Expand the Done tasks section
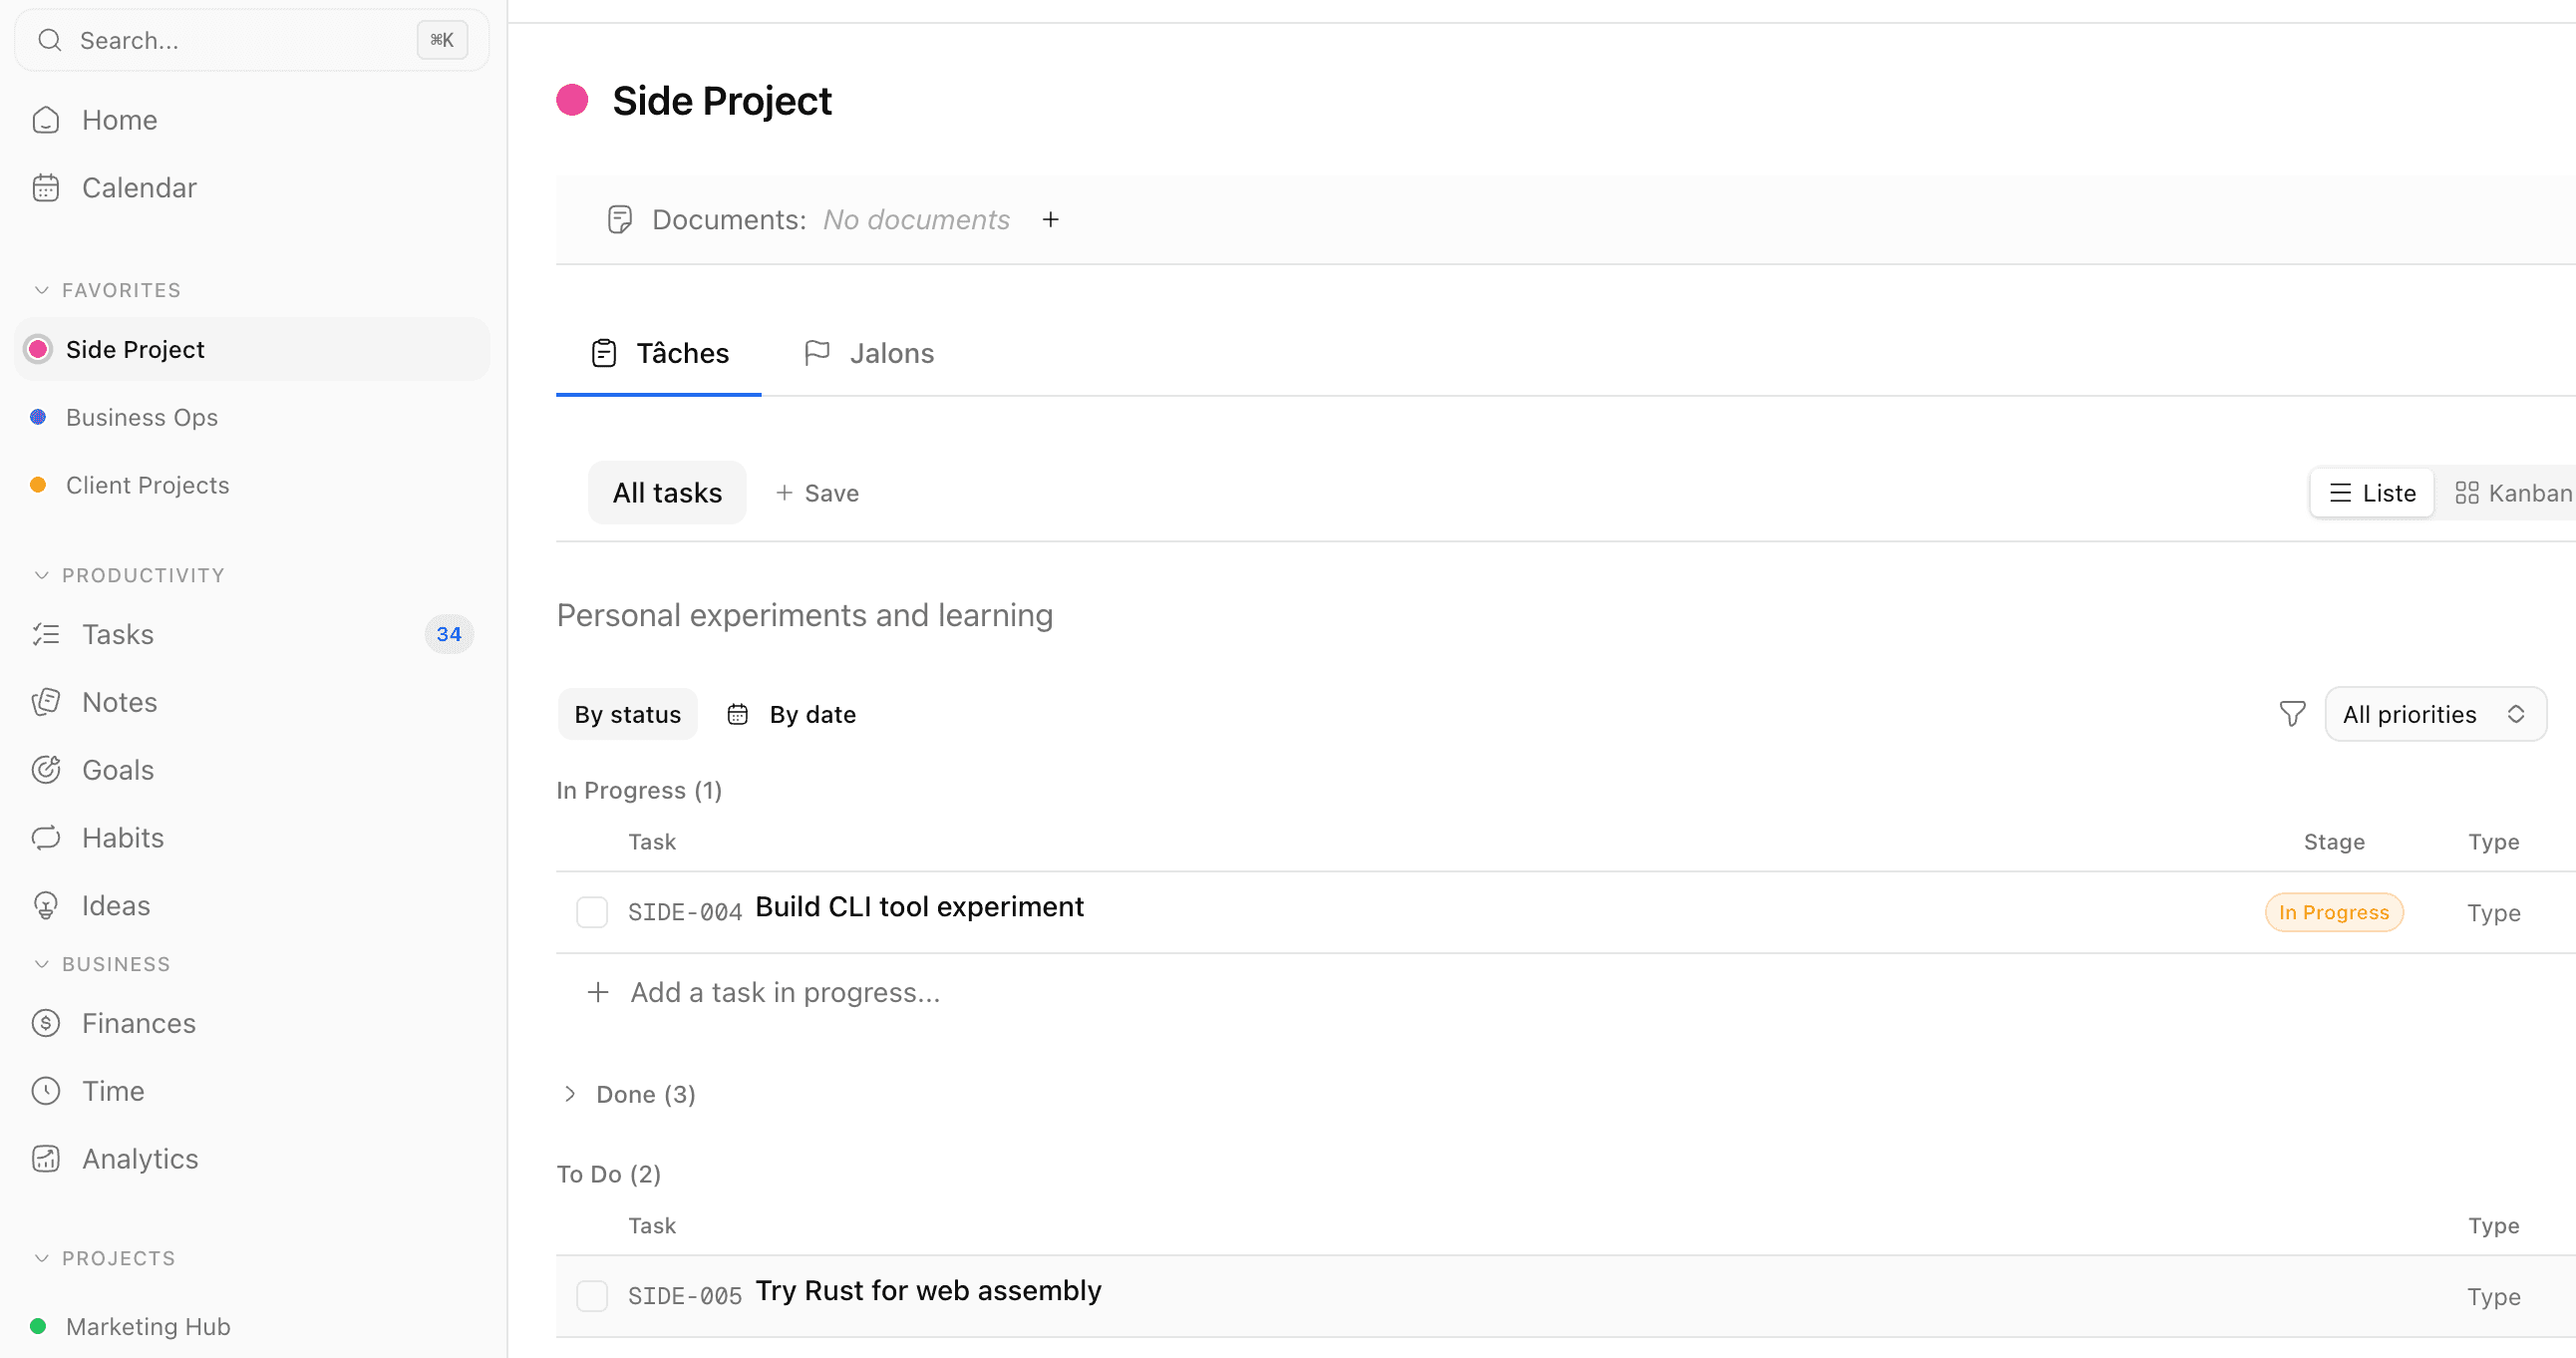 [570, 1093]
